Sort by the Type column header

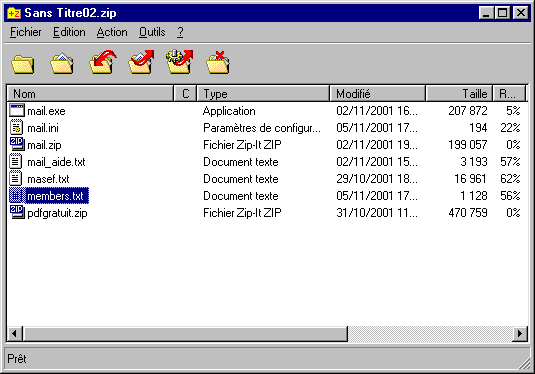tap(263, 94)
